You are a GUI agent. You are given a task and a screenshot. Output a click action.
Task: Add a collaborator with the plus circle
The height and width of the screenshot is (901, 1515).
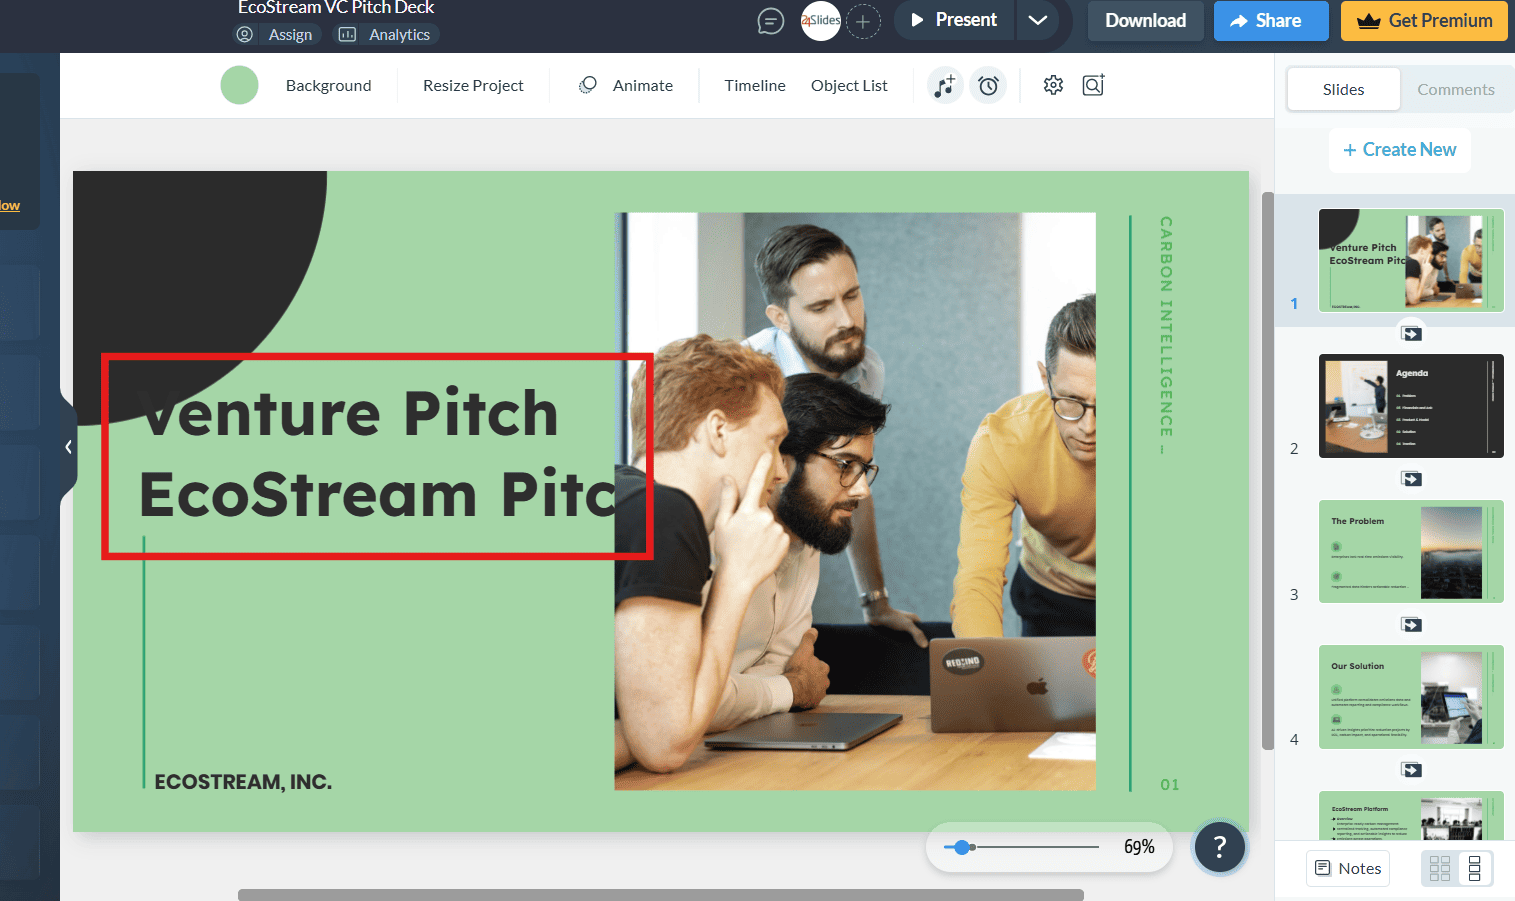click(863, 21)
